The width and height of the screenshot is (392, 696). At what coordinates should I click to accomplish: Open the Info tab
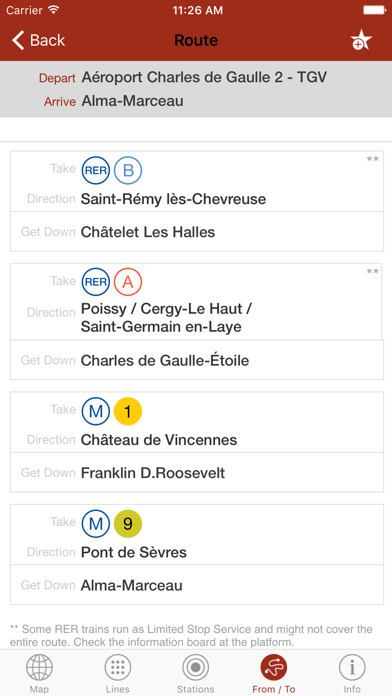tap(352, 673)
